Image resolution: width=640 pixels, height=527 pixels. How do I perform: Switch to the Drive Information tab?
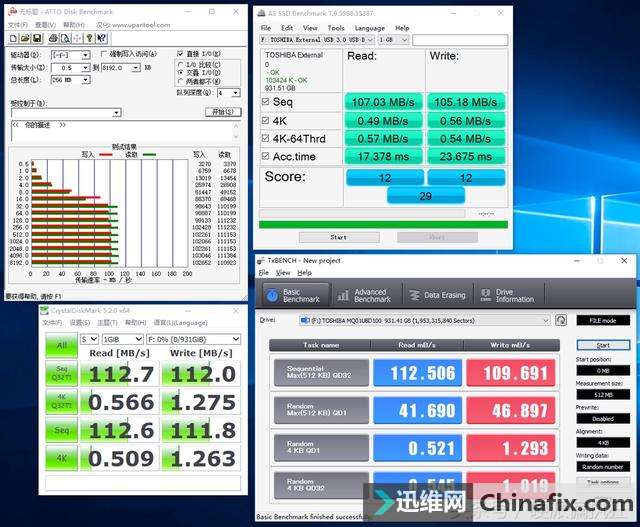[x=509, y=296]
